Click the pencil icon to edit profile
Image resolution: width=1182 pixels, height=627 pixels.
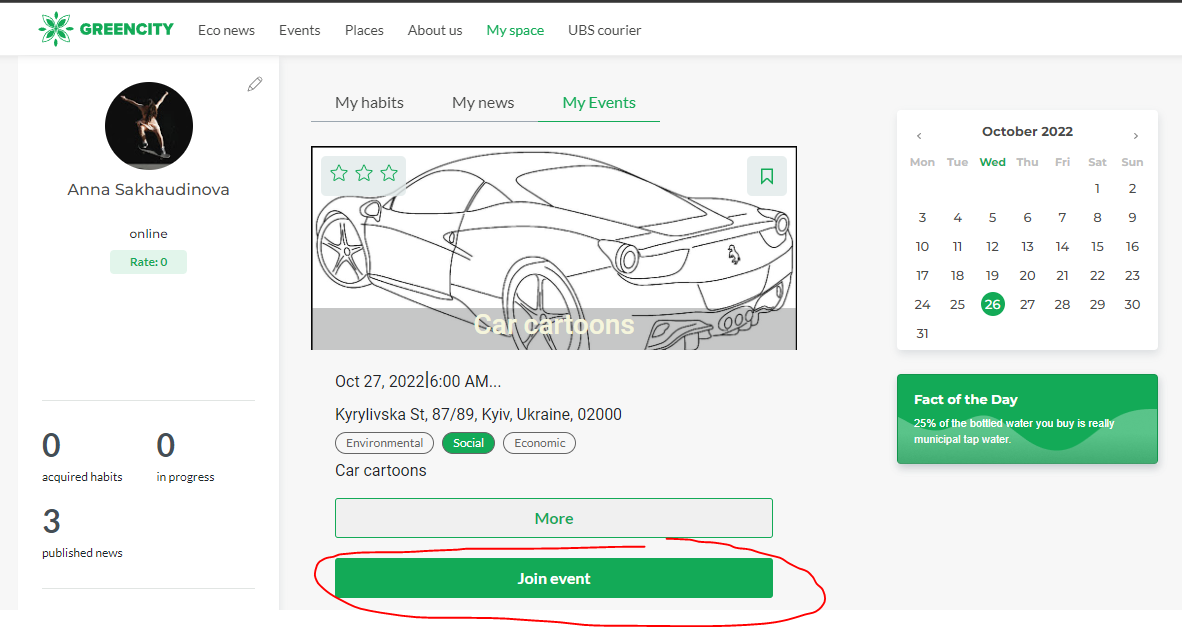point(255,84)
